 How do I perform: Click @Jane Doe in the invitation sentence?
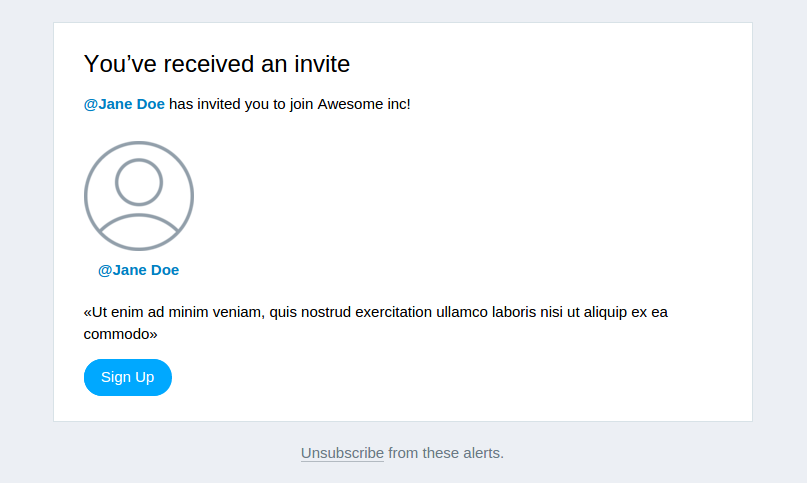click(124, 104)
